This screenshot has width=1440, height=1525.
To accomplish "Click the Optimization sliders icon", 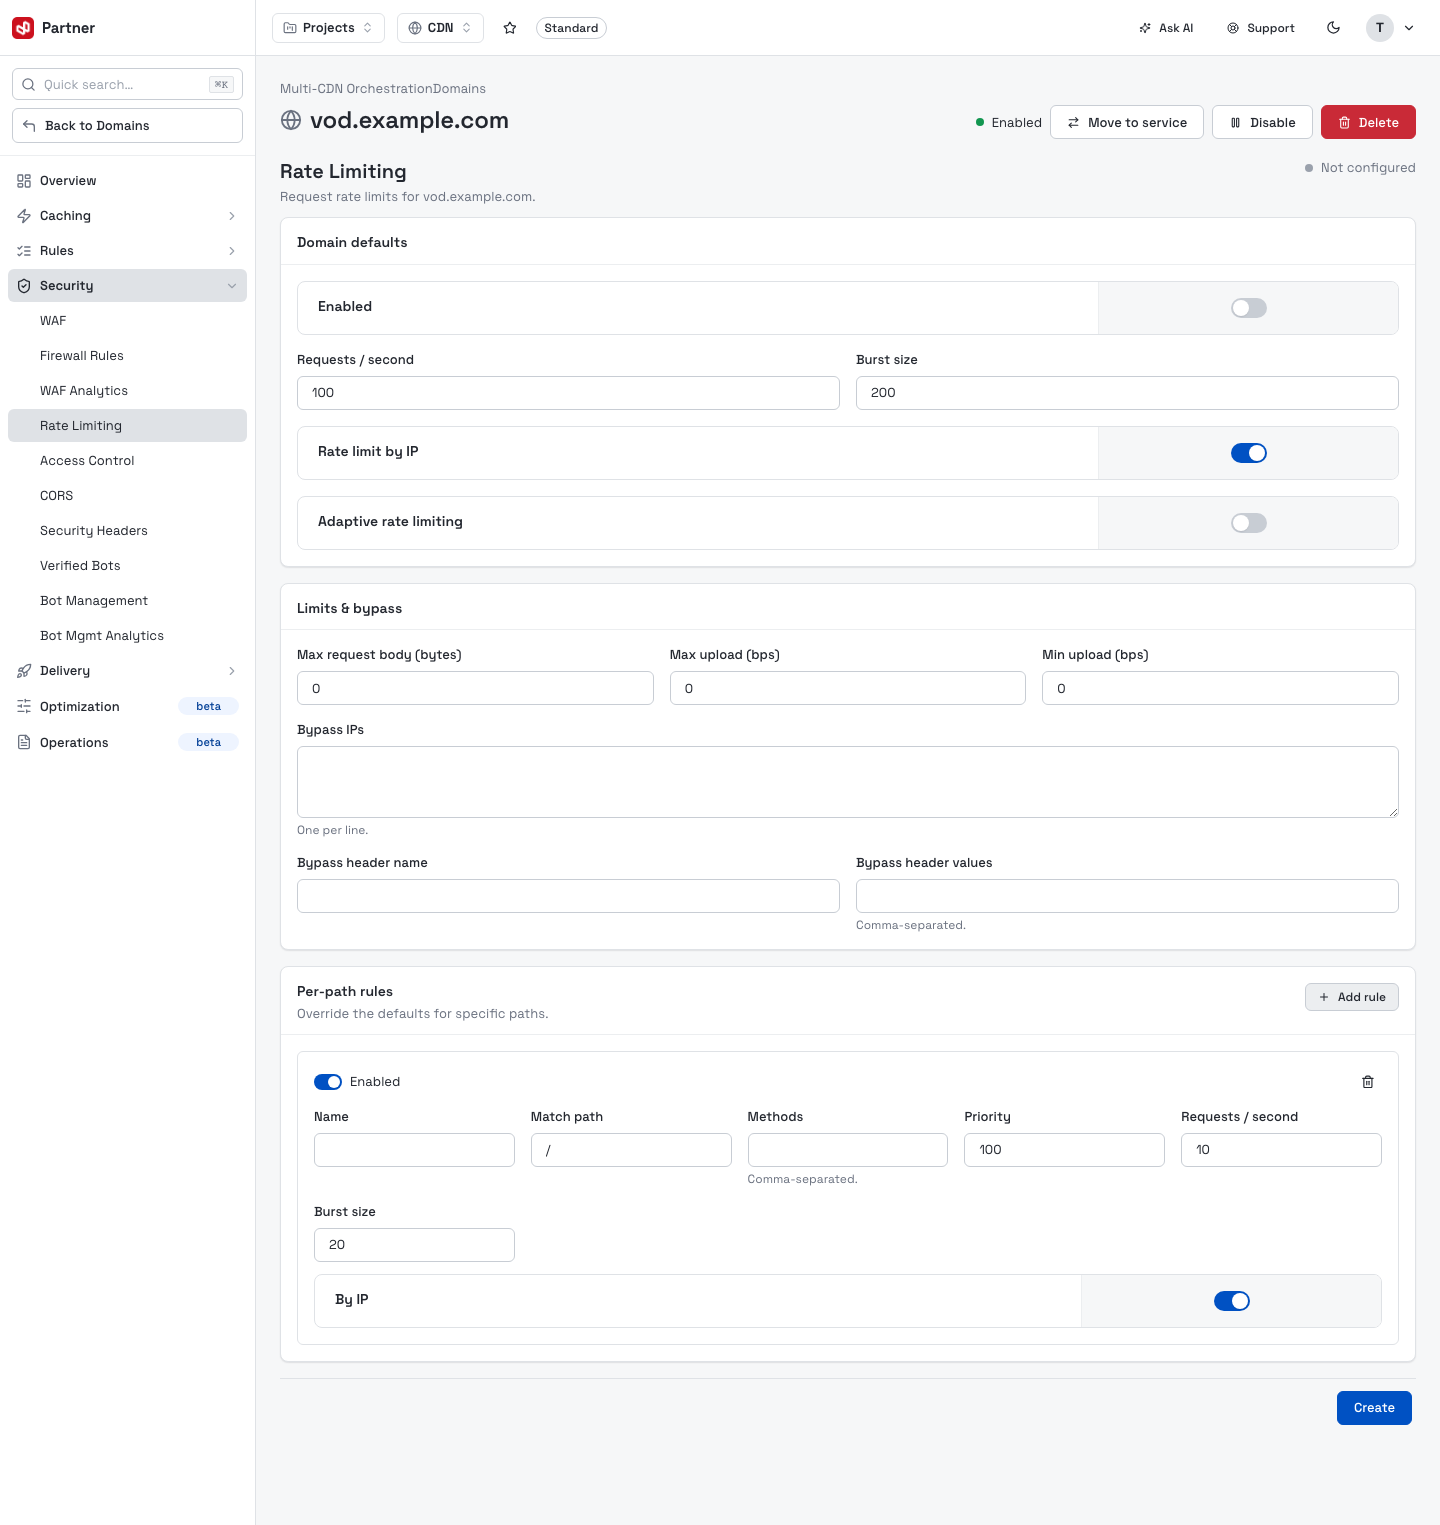I will click(24, 707).
